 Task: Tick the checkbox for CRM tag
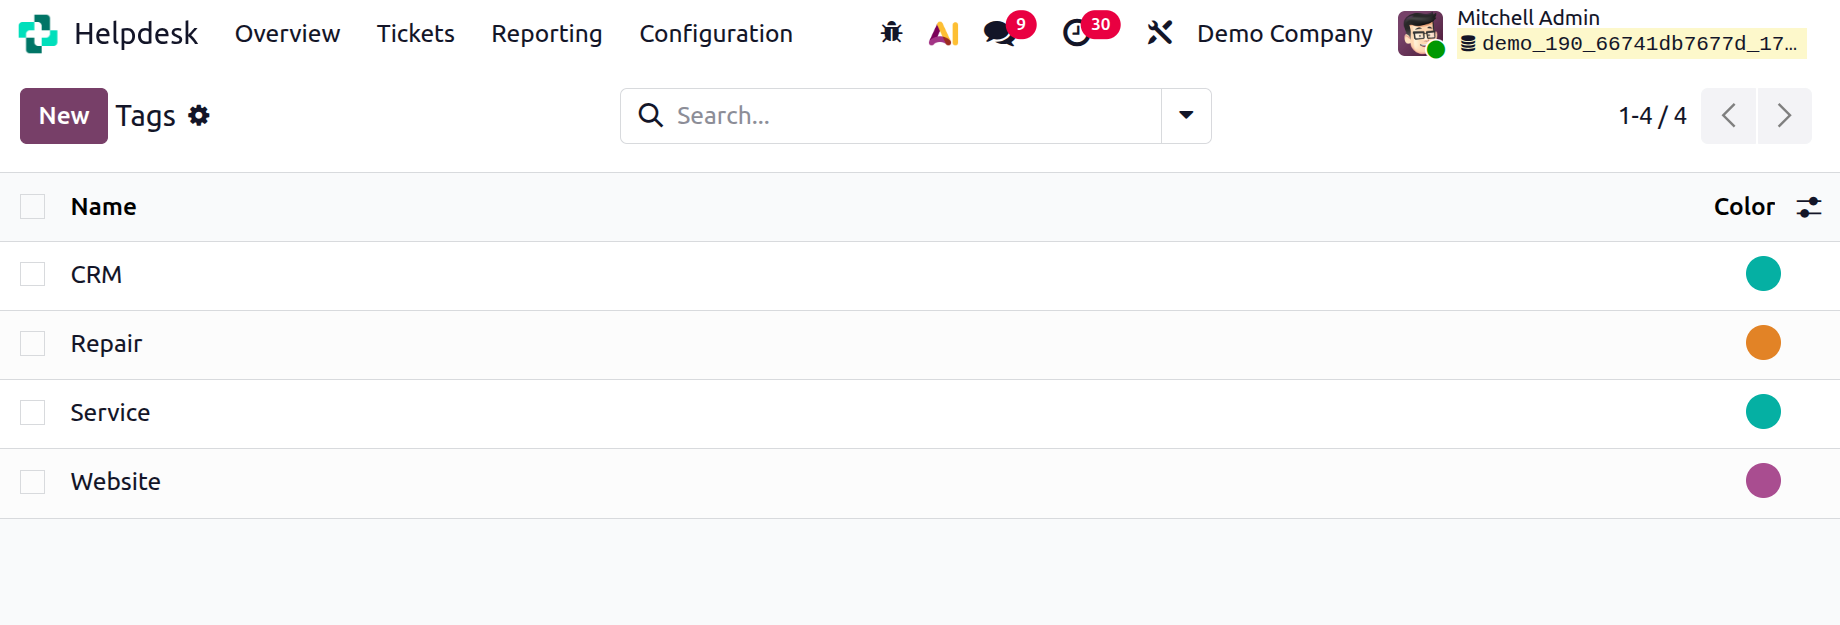[x=33, y=275]
